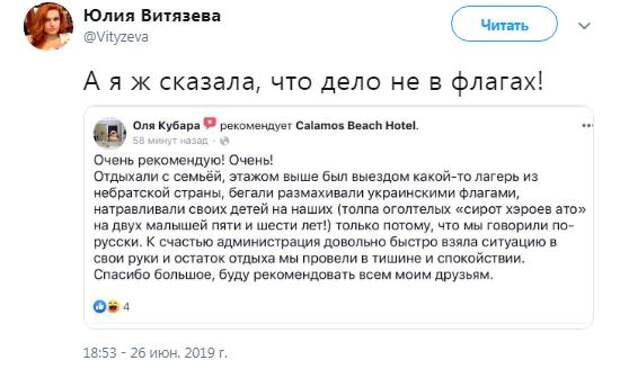The image size is (620, 369).
Task: Click the tweet text about флагах
Action: (313, 82)
